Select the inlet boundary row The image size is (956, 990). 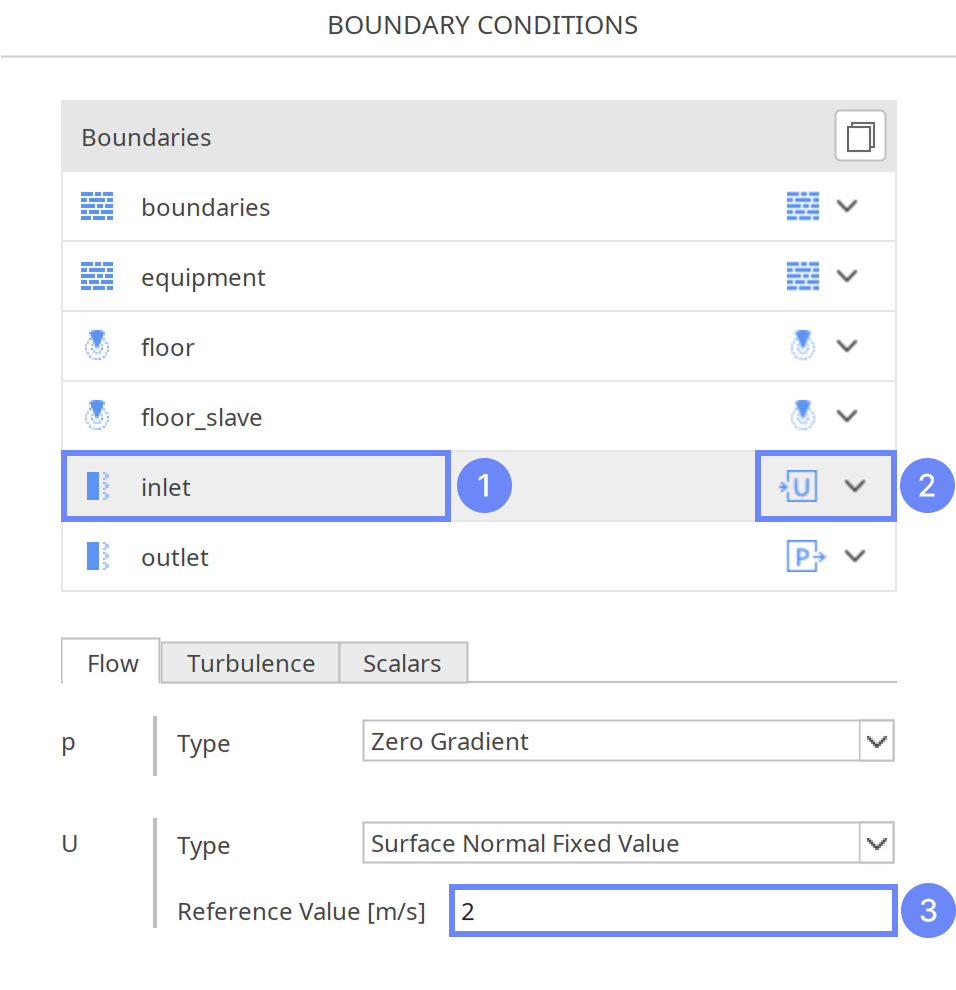pos(256,486)
